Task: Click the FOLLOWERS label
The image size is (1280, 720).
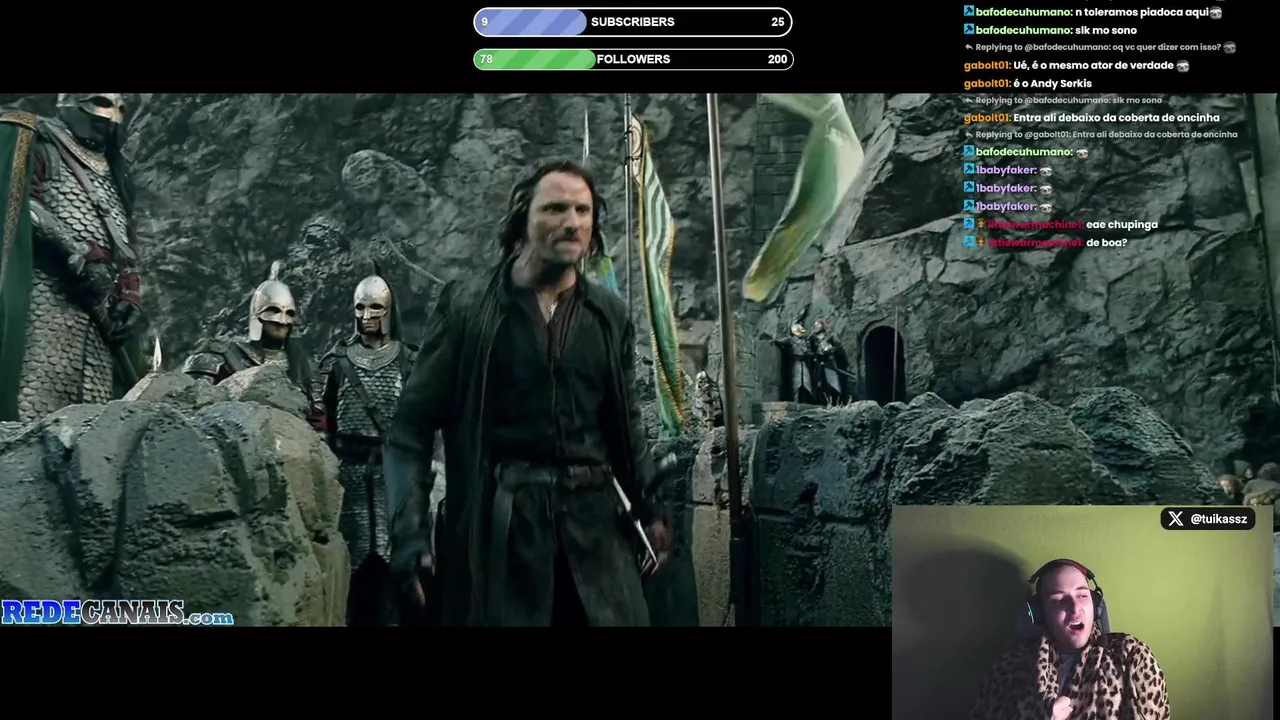Action: pyautogui.click(x=633, y=59)
